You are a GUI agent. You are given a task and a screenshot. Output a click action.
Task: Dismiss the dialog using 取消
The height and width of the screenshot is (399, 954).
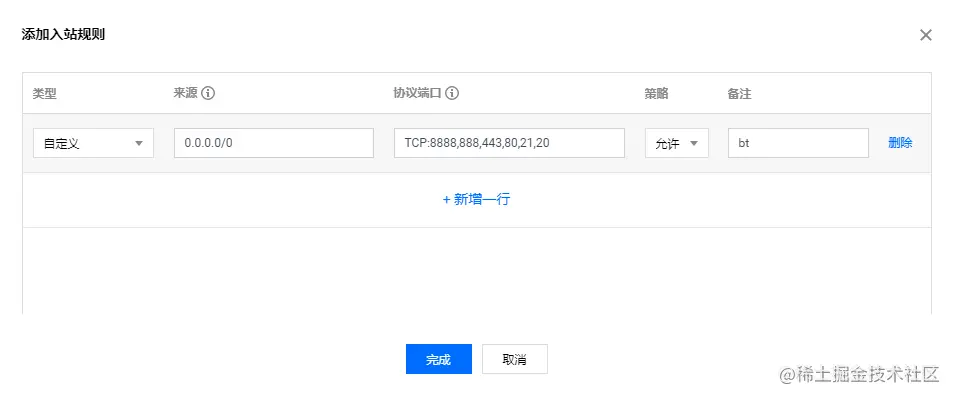(x=515, y=359)
